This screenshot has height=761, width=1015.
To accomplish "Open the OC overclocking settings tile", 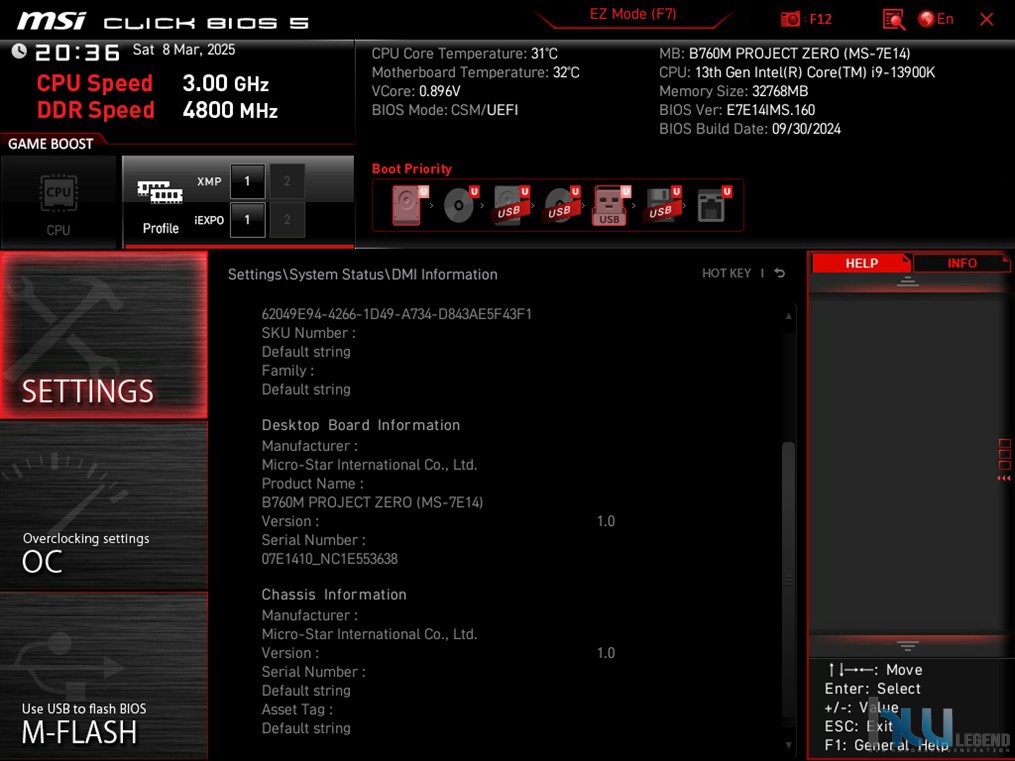I will (104, 506).
